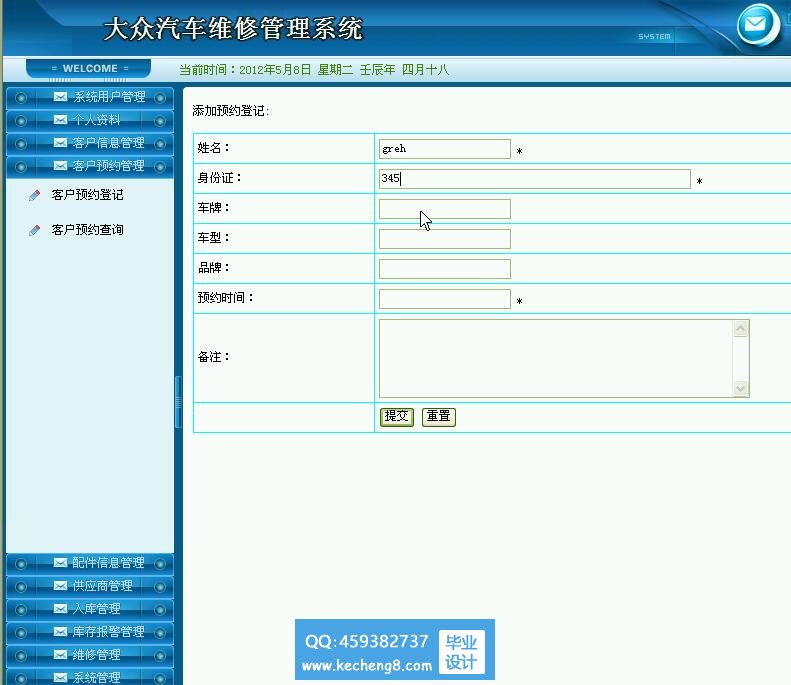The image size is (791, 685).
Task: Expand the 库存报警管理 menu
Action: click(90, 633)
